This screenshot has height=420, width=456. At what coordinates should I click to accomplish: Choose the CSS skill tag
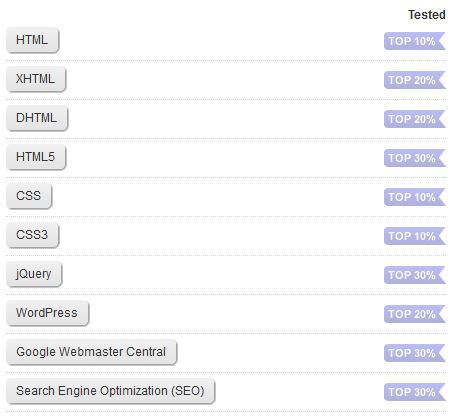(29, 196)
